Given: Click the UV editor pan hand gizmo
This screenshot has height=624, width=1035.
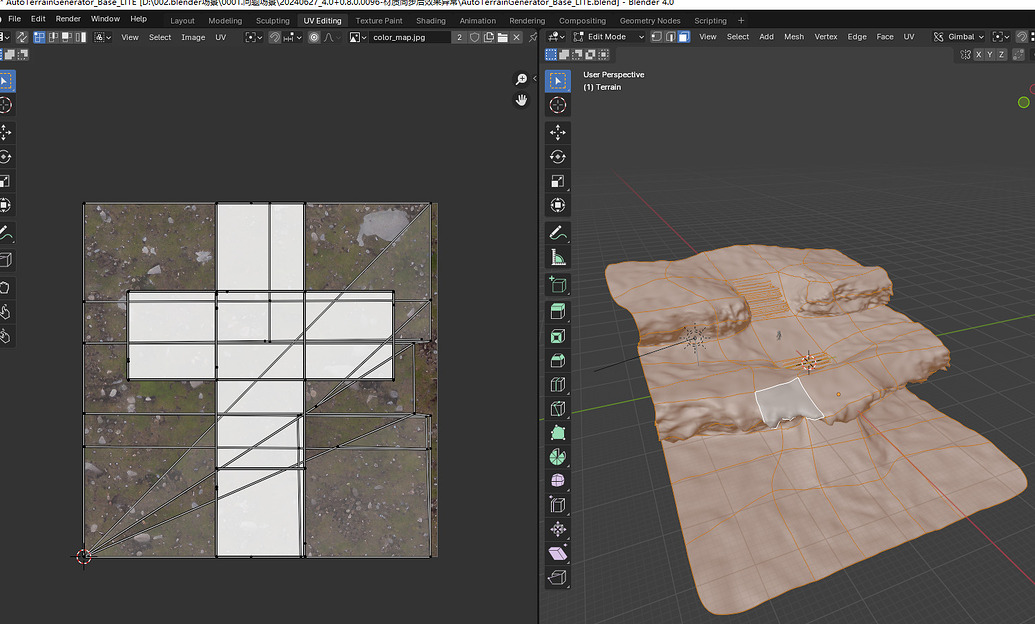Looking at the screenshot, I should [521, 100].
